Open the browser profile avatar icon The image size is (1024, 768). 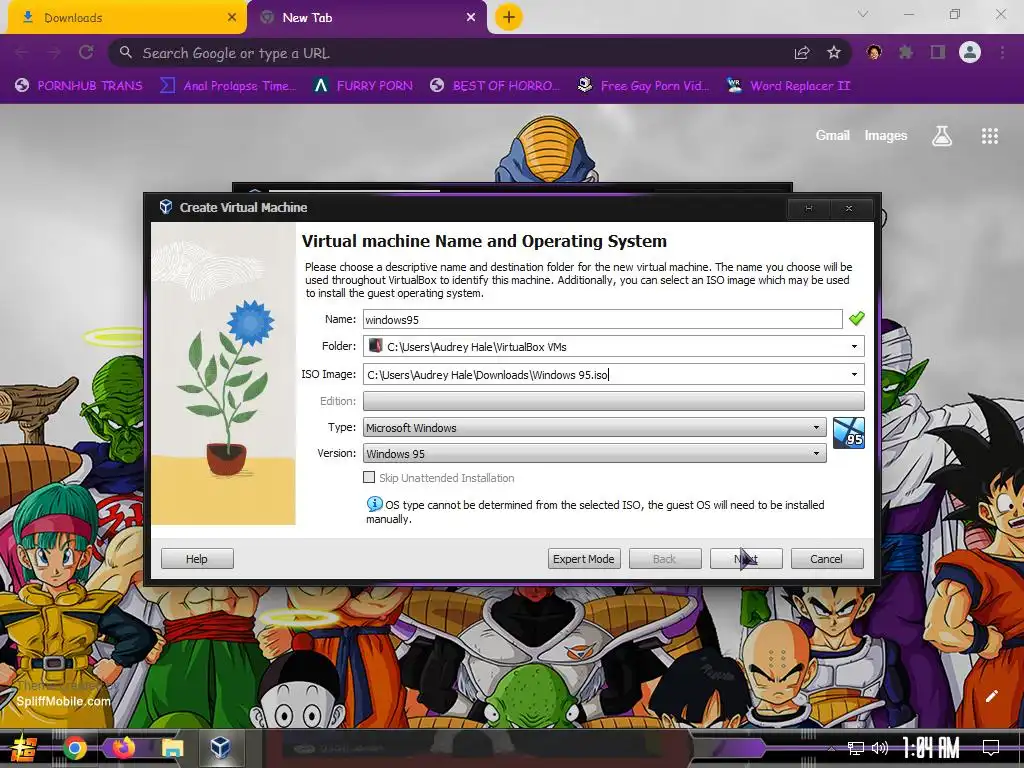tap(970, 52)
